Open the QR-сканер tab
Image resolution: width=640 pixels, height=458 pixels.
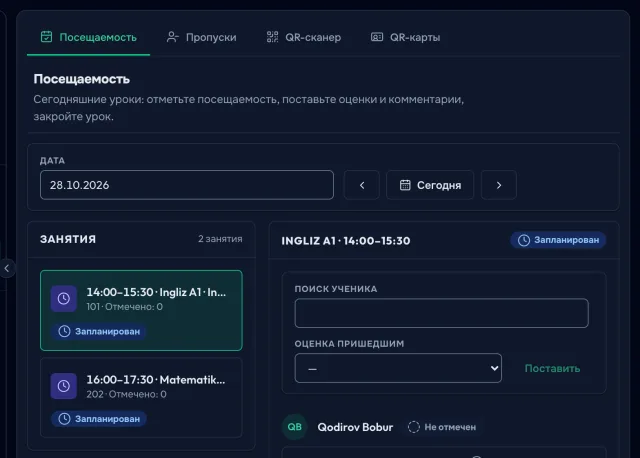click(x=303, y=37)
